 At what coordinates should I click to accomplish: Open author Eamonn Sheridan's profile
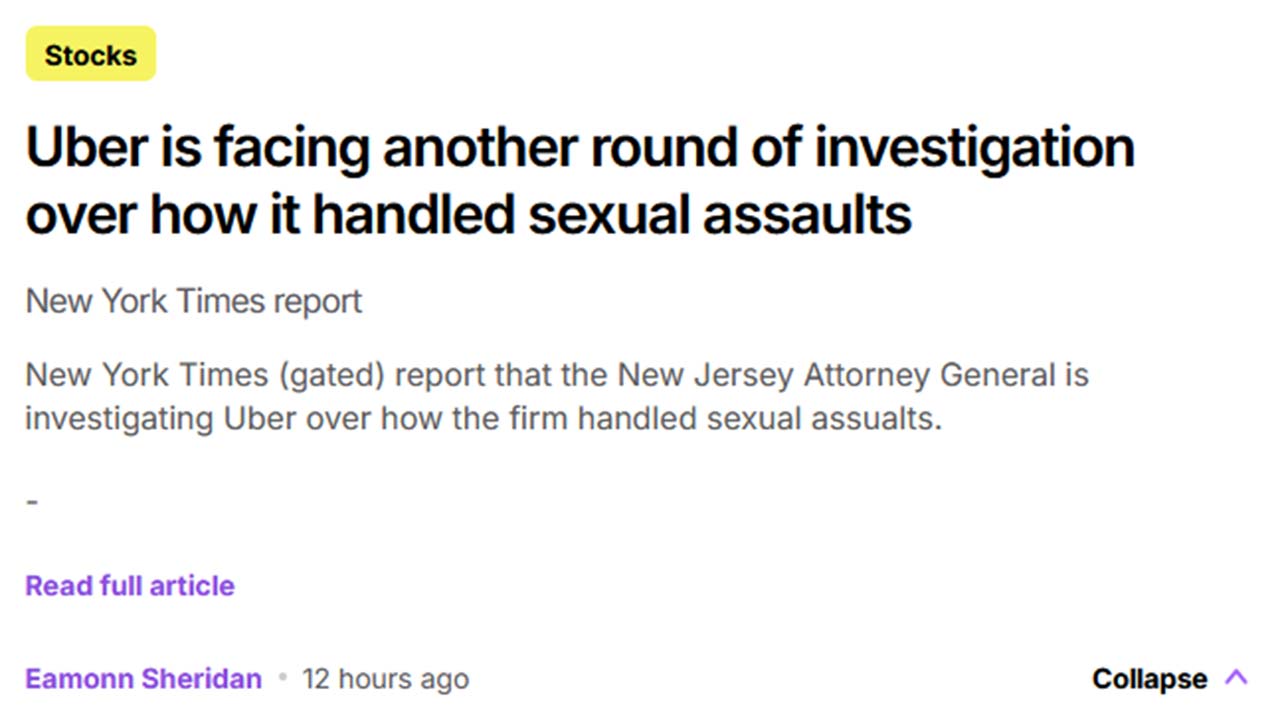click(x=143, y=679)
